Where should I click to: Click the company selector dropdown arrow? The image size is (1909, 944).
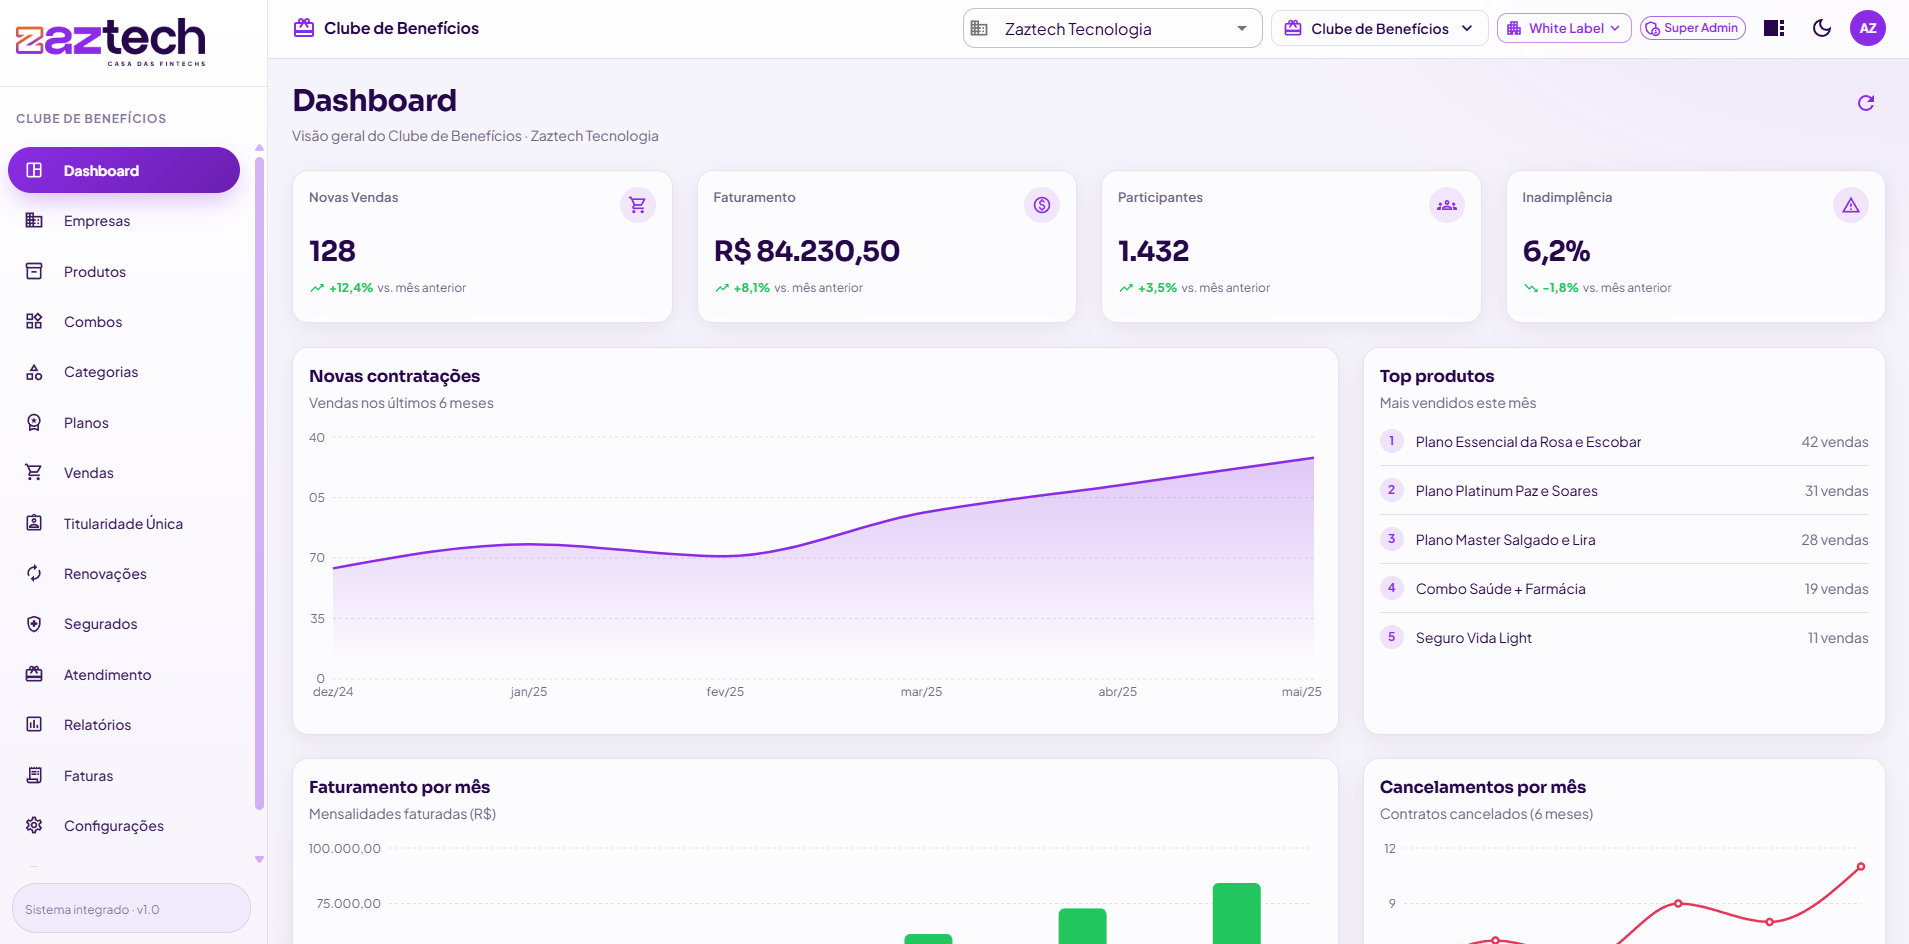[1242, 29]
